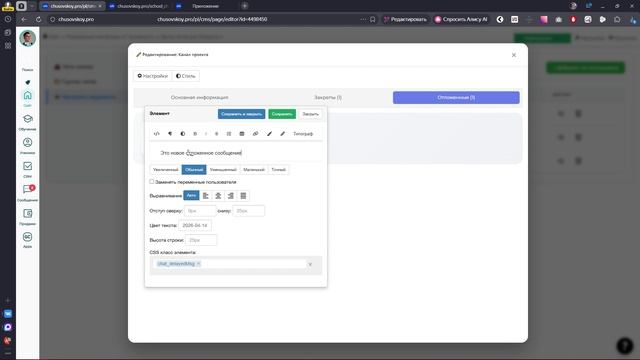
Task: Align text center icon
Action: (218, 196)
